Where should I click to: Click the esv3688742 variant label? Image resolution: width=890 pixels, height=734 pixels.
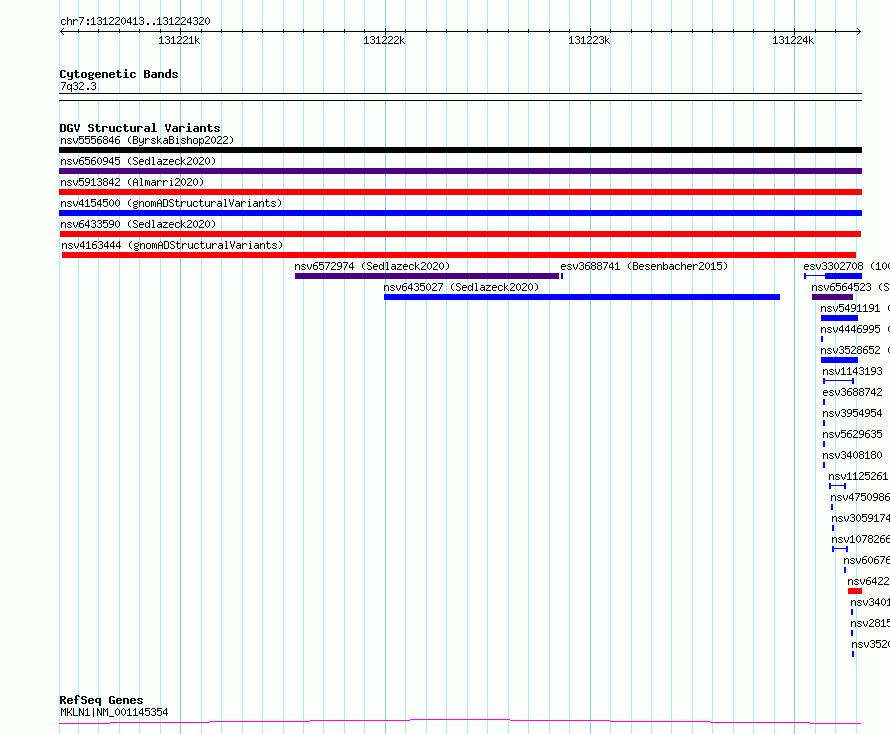[x=853, y=392]
